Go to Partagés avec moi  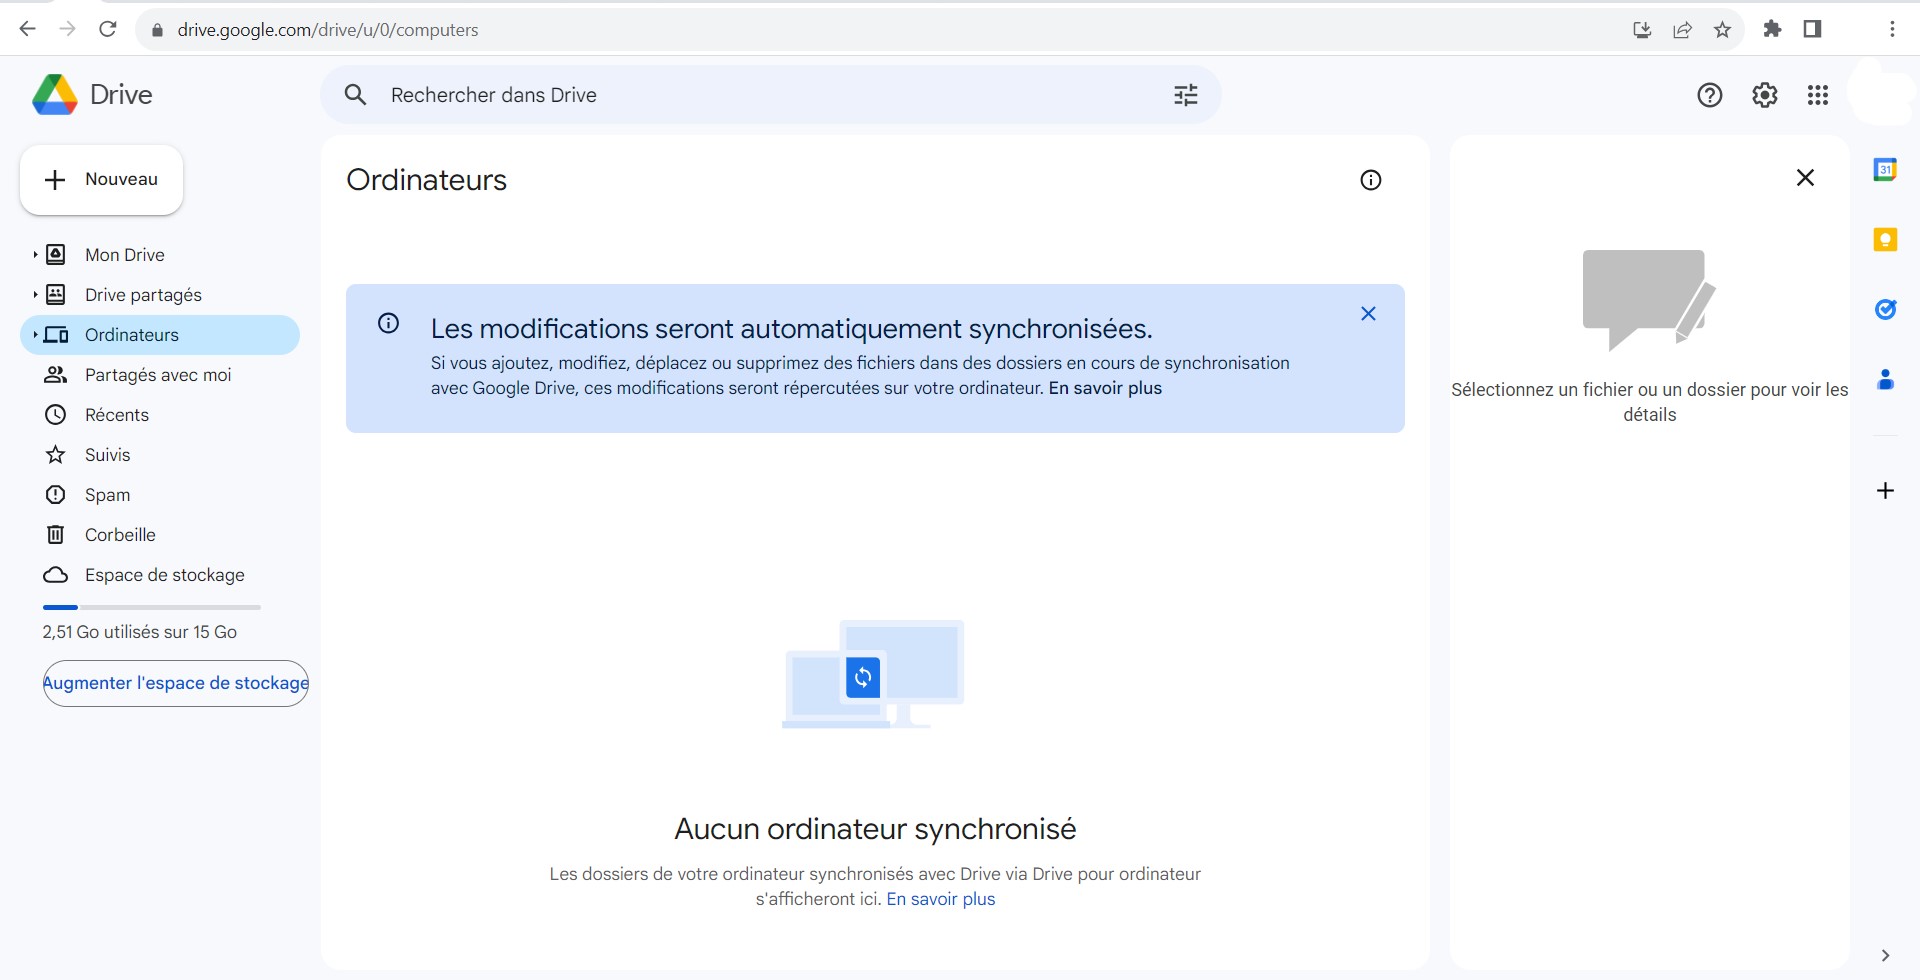[157, 375]
